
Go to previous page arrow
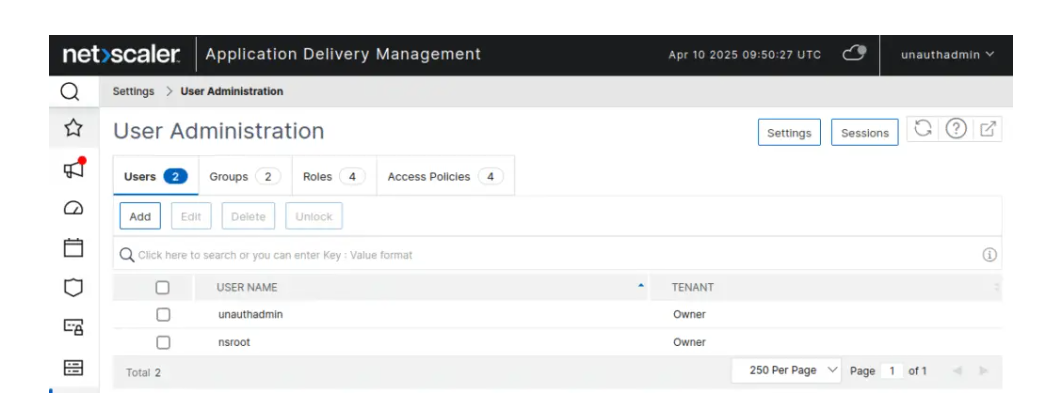[957, 371]
